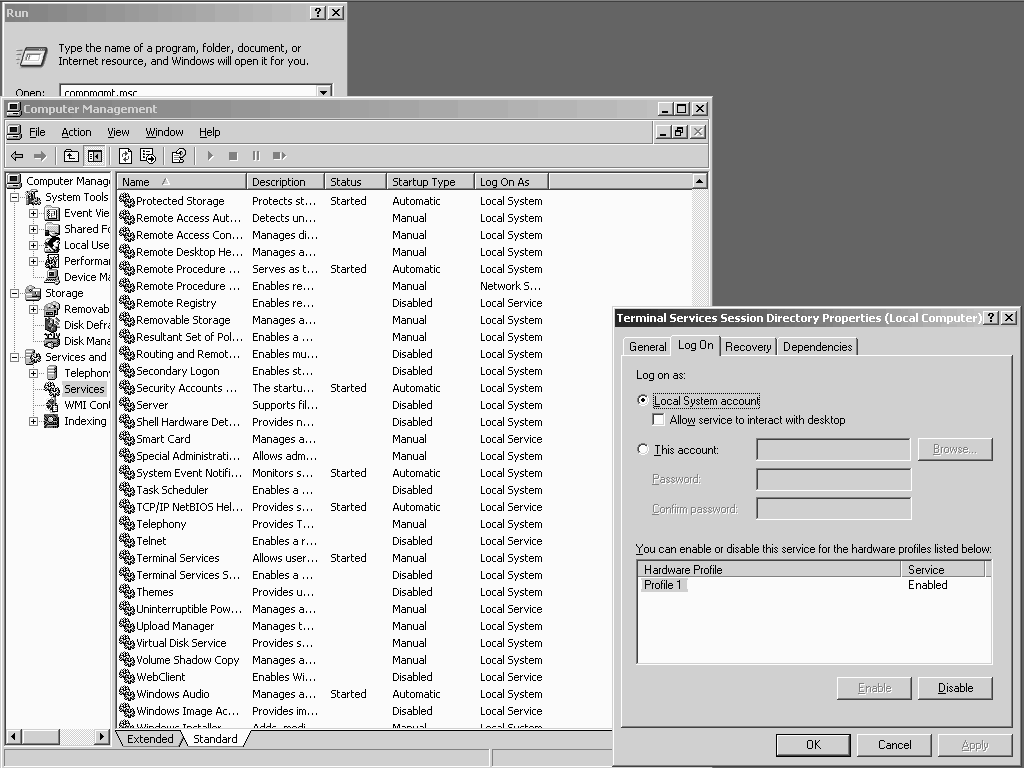Click the This account text field
Screen dimensions: 1024x768
(x=833, y=449)
